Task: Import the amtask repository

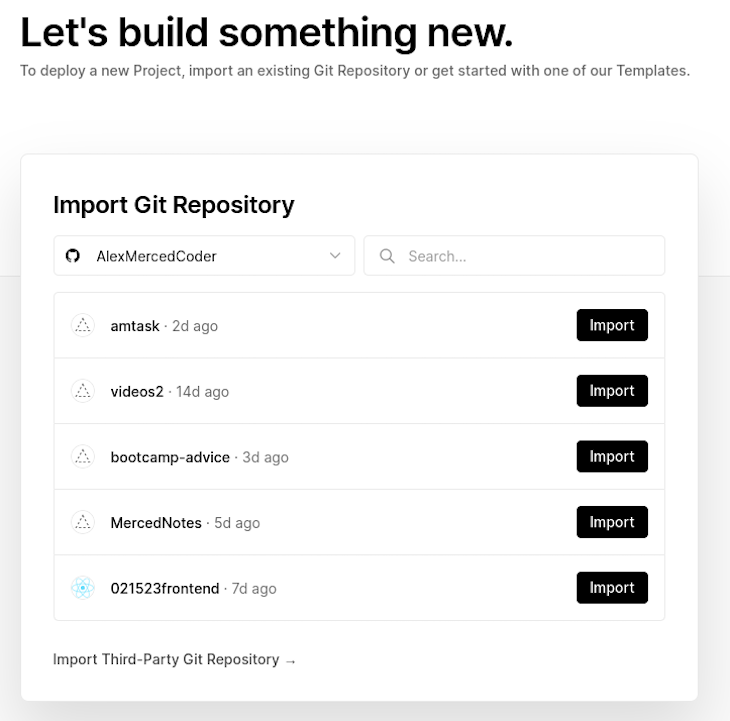Action: [x=612, y=325]
